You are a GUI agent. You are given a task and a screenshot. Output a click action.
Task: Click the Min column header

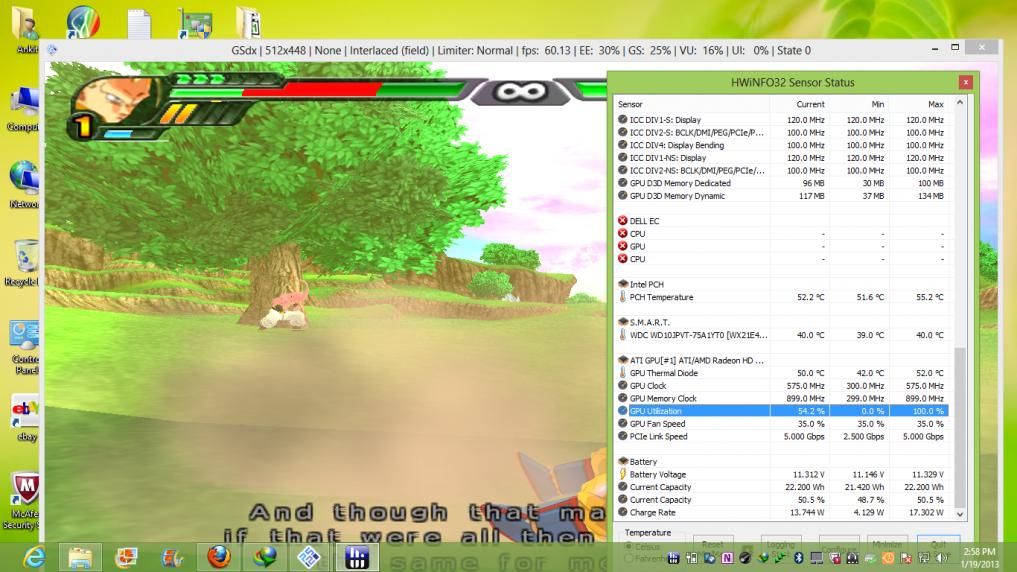[859, 104]
